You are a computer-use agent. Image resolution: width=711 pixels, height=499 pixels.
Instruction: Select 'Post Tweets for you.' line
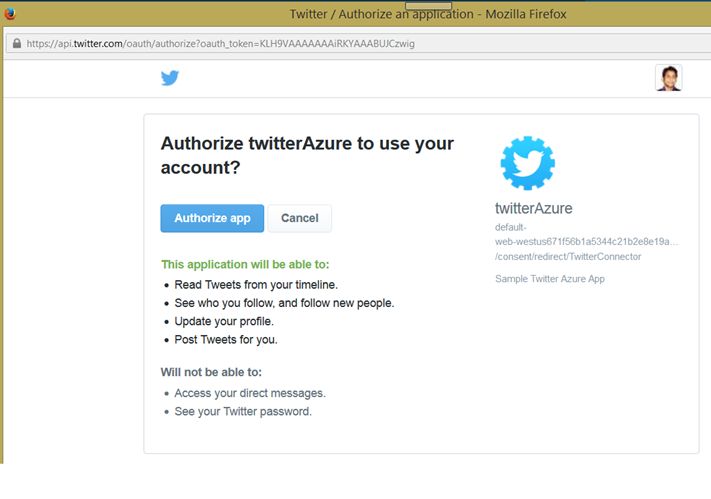click(x=226, y=339)
